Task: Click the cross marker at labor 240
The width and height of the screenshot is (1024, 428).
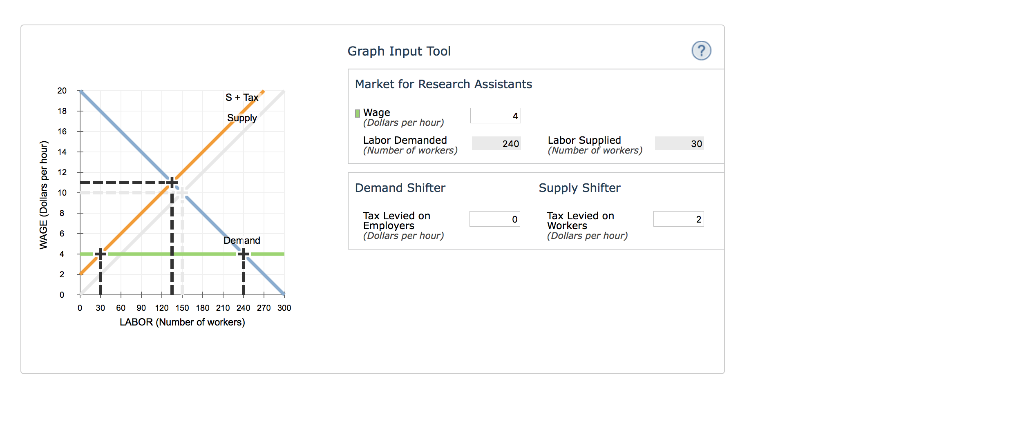Action: (243, 254)
